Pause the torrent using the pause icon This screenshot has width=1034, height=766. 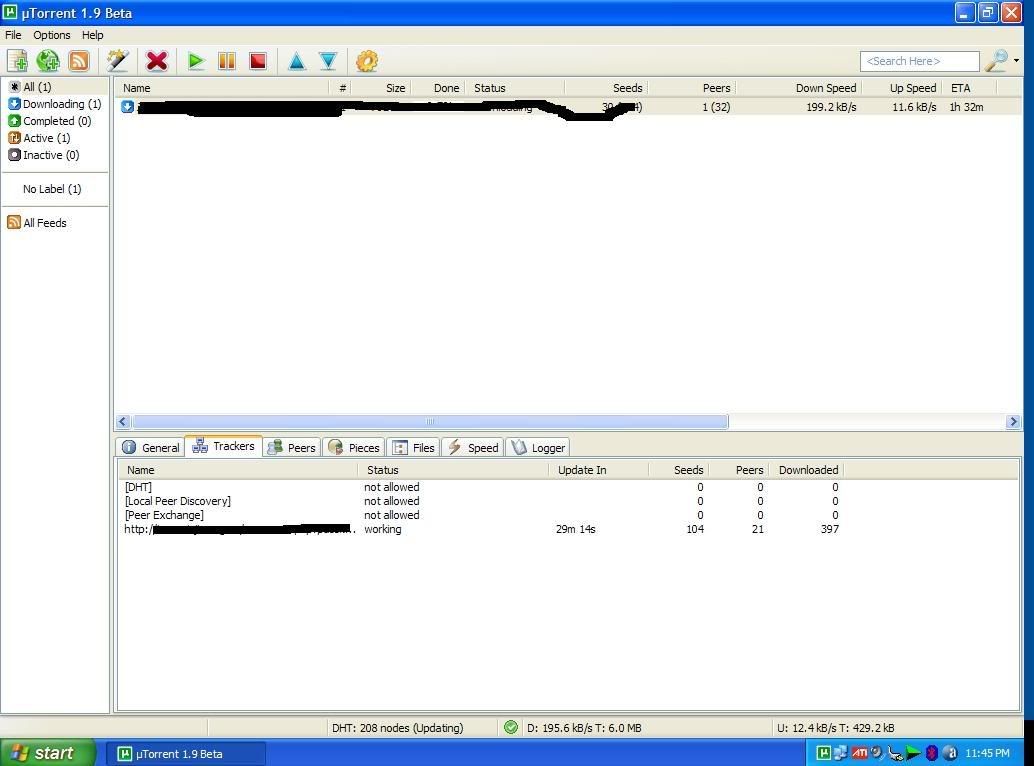click(227, 61)
